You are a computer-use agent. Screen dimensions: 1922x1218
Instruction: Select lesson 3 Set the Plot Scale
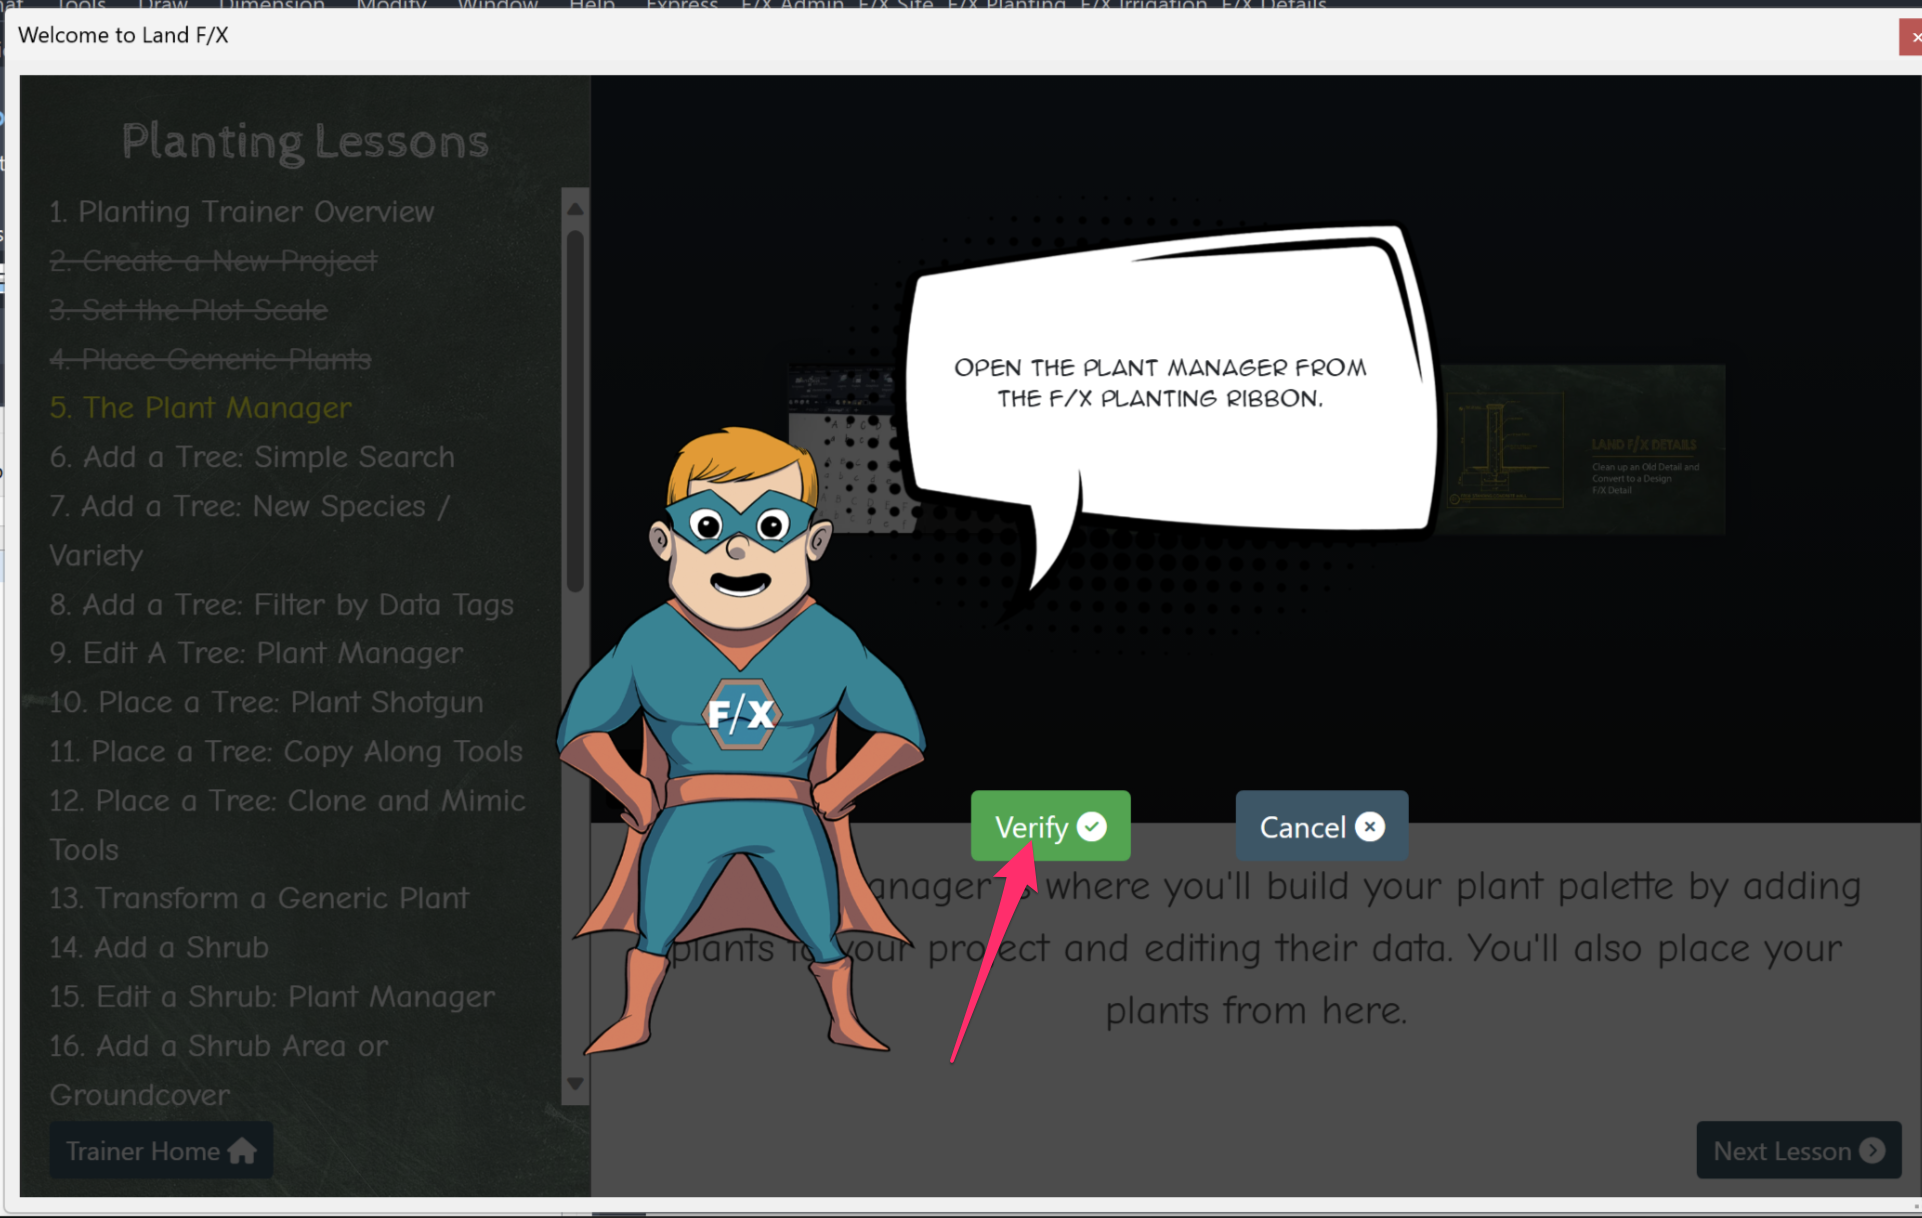tap(188, 309)
